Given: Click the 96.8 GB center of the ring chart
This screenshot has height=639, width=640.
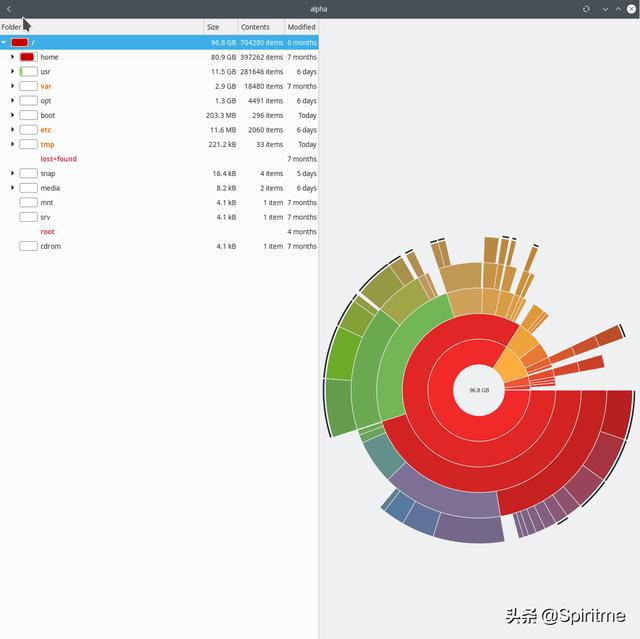Looking at the screenshot, I should pyautogui.click(x=479, y=390).
